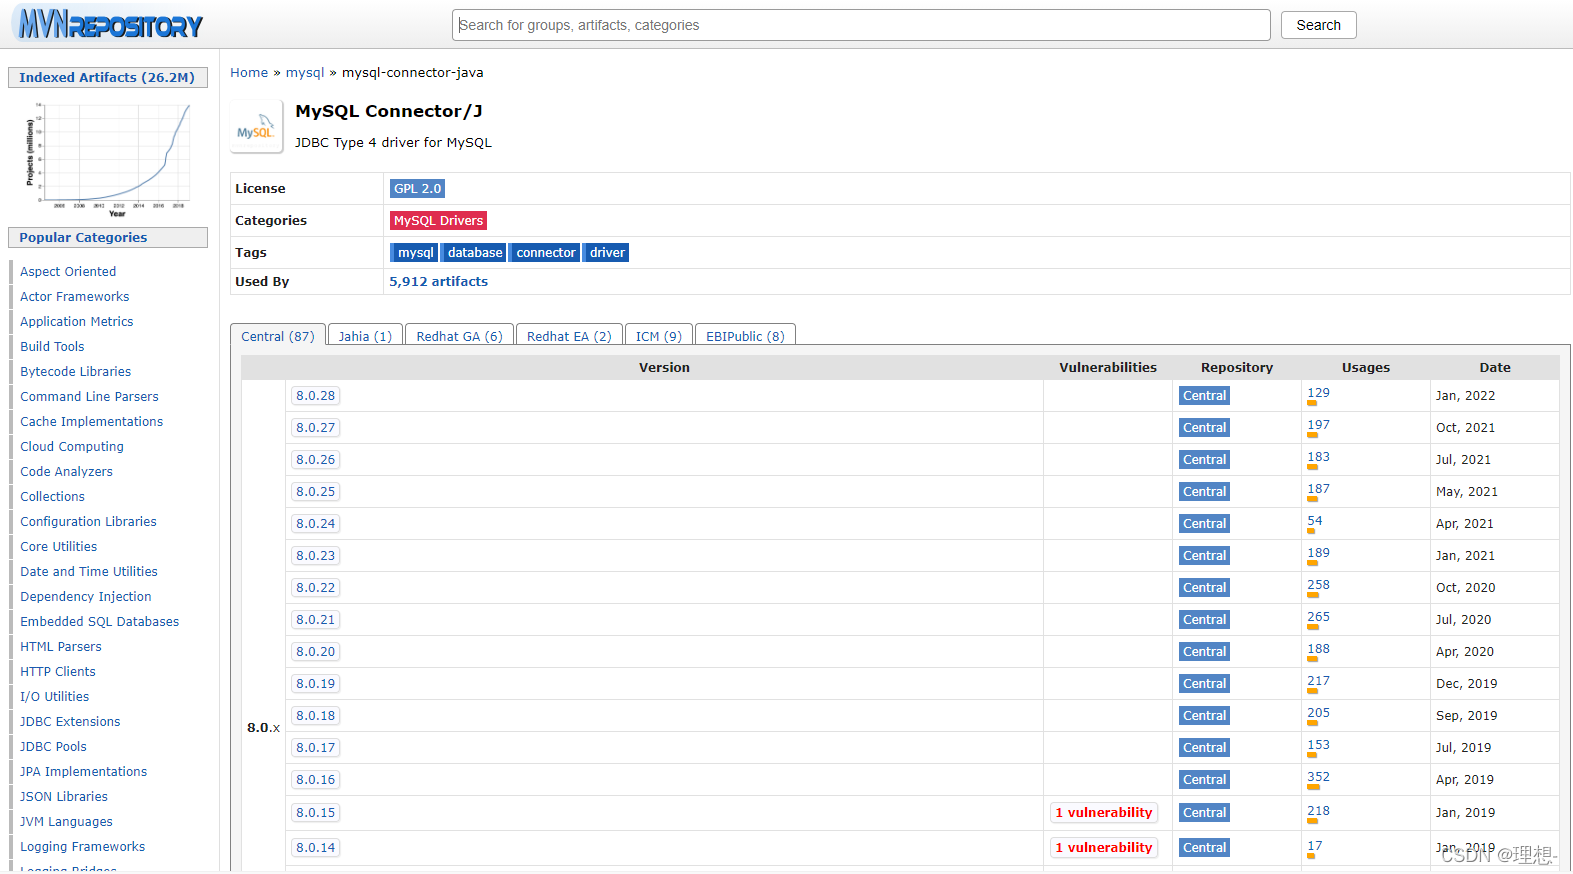Open the Logging Frameworks category
The width and height of the screenshot is (1573, 874).
[x=83, y=847]
